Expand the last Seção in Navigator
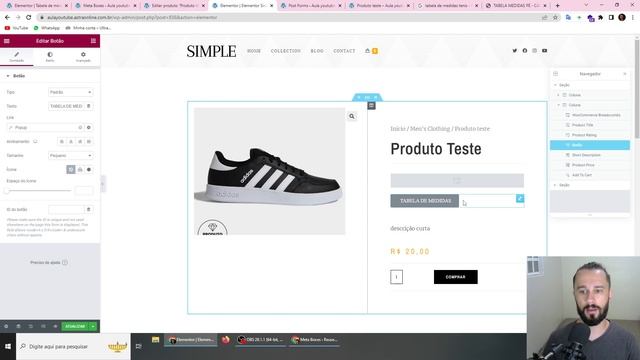This screenshot has height=360, width=640. tap(555, 185)
